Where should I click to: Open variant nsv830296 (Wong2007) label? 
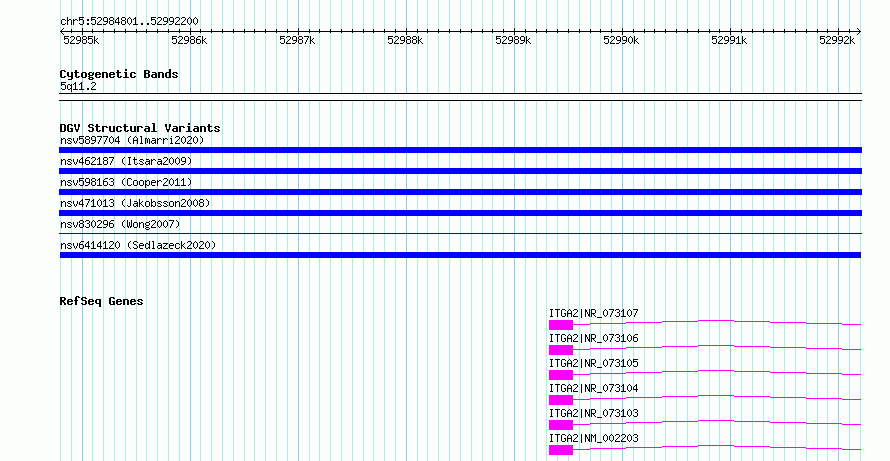coord(120,224)
